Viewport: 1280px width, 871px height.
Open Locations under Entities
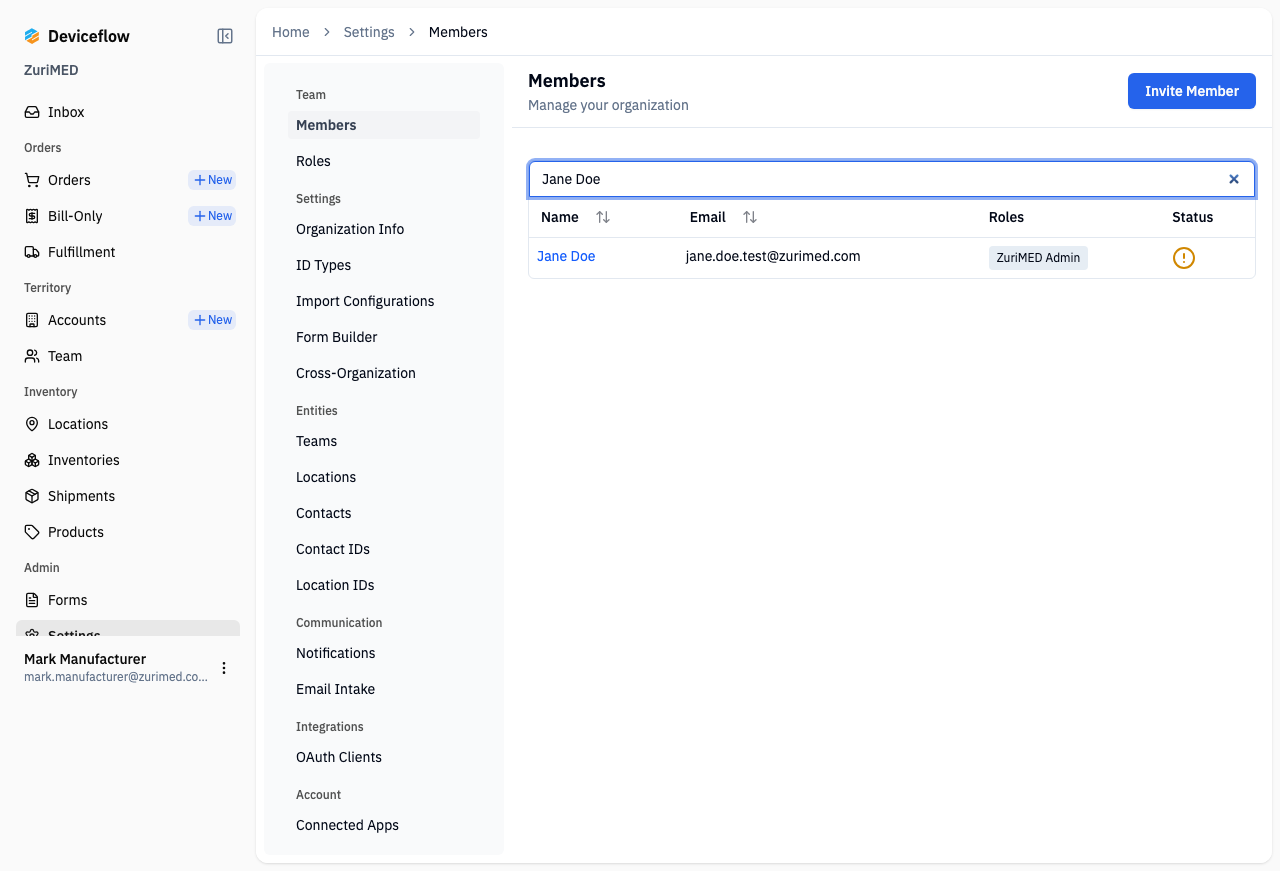pyautogui.click(x=384, y=477)
